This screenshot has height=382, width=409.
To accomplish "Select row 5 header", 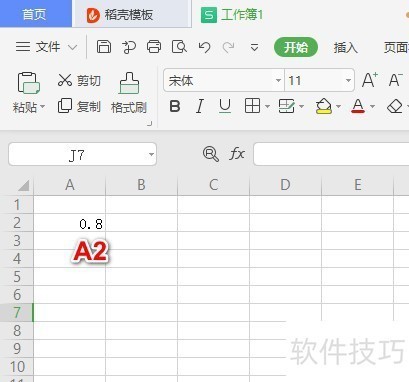I will click(17, 277).
